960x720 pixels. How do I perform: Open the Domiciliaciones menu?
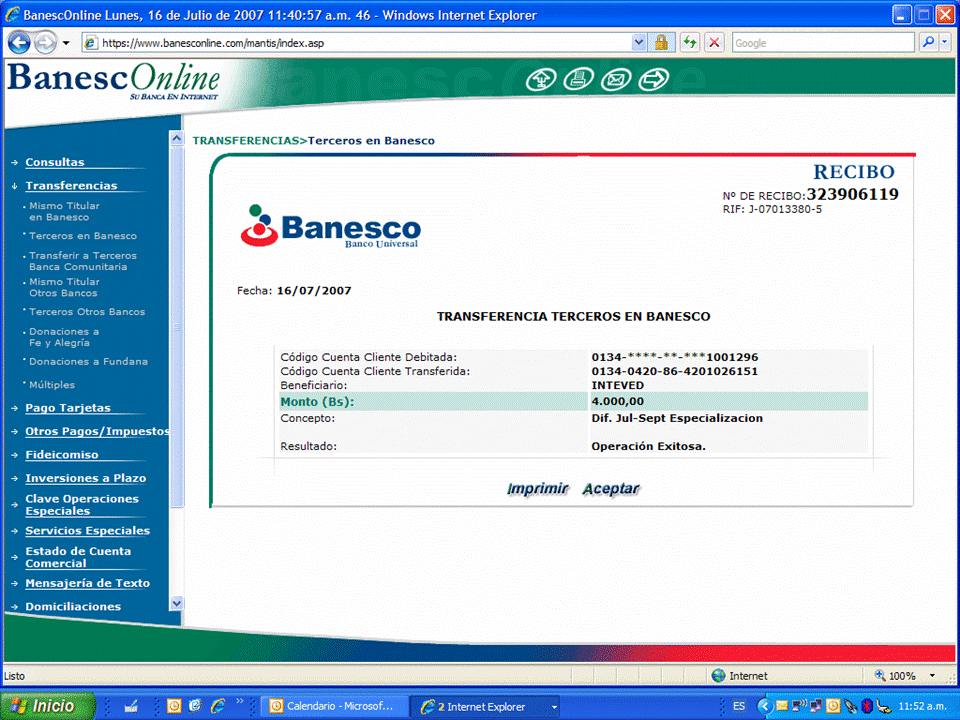pos(73,607)
